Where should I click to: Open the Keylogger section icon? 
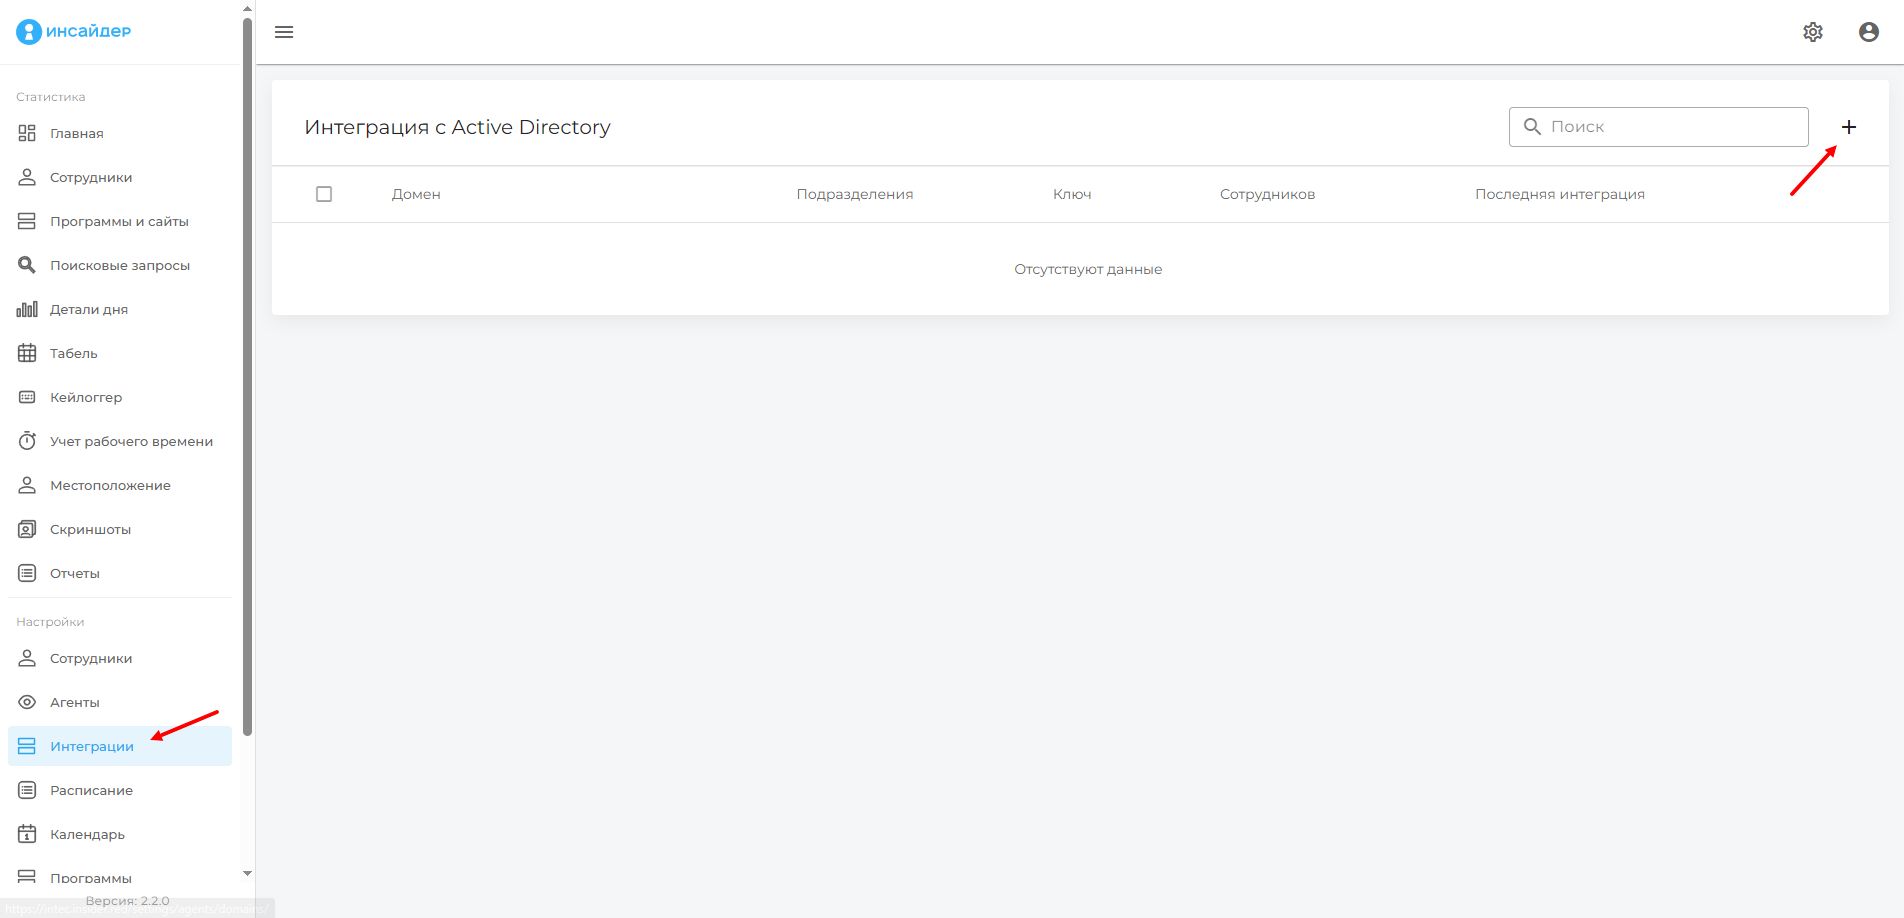[27, 397]
